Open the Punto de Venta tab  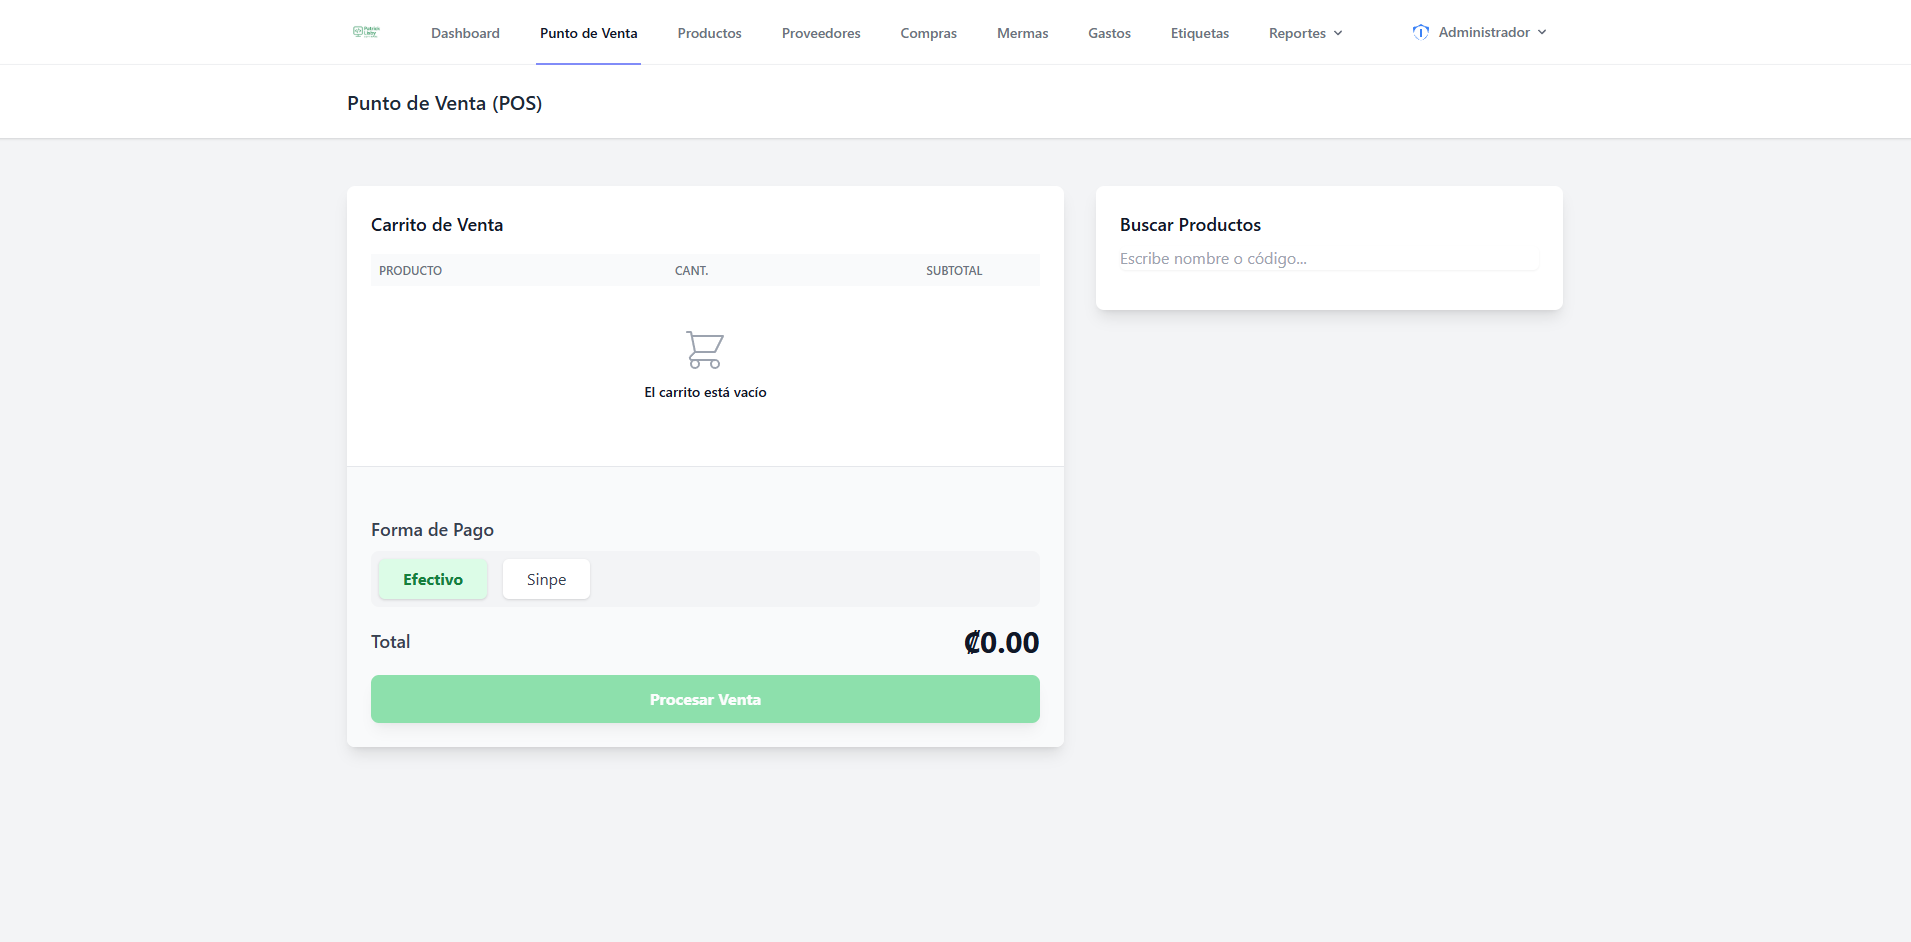coord(588,33)
